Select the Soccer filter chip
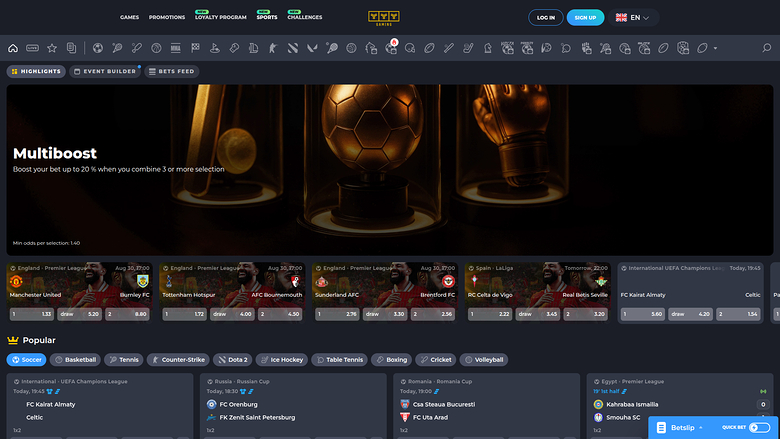Image resolution: width=780 pixels, height=439 pixels. (26, 359)
